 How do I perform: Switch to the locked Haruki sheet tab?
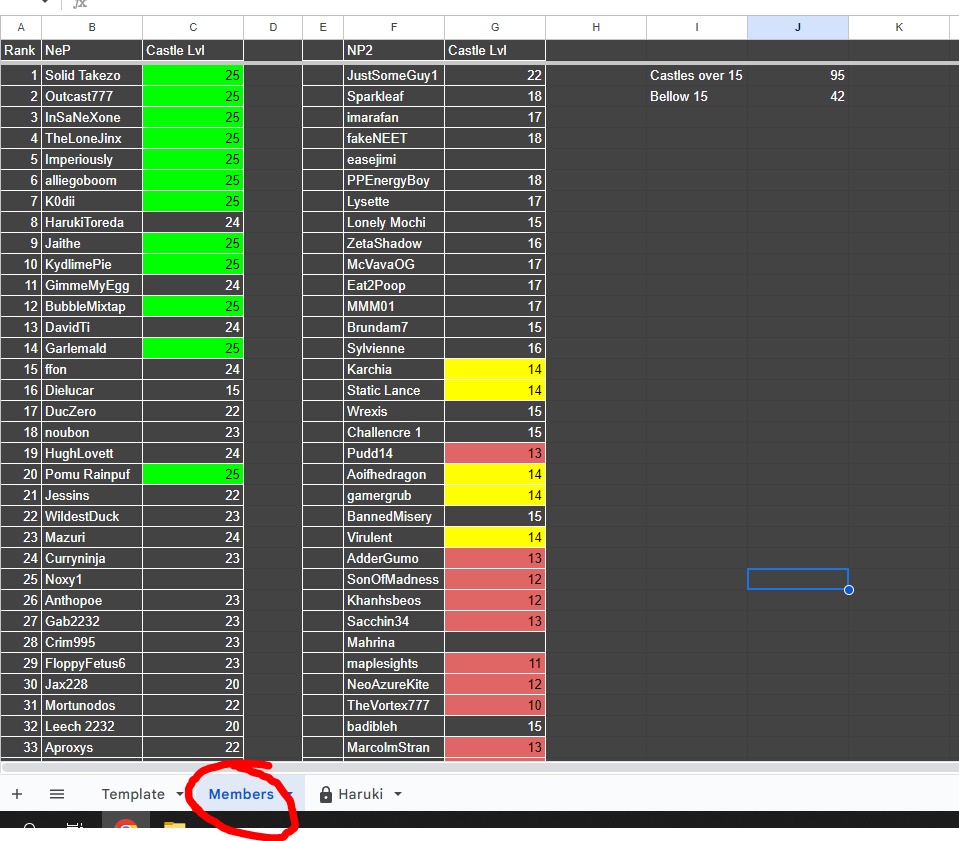[x=360, y=794]
